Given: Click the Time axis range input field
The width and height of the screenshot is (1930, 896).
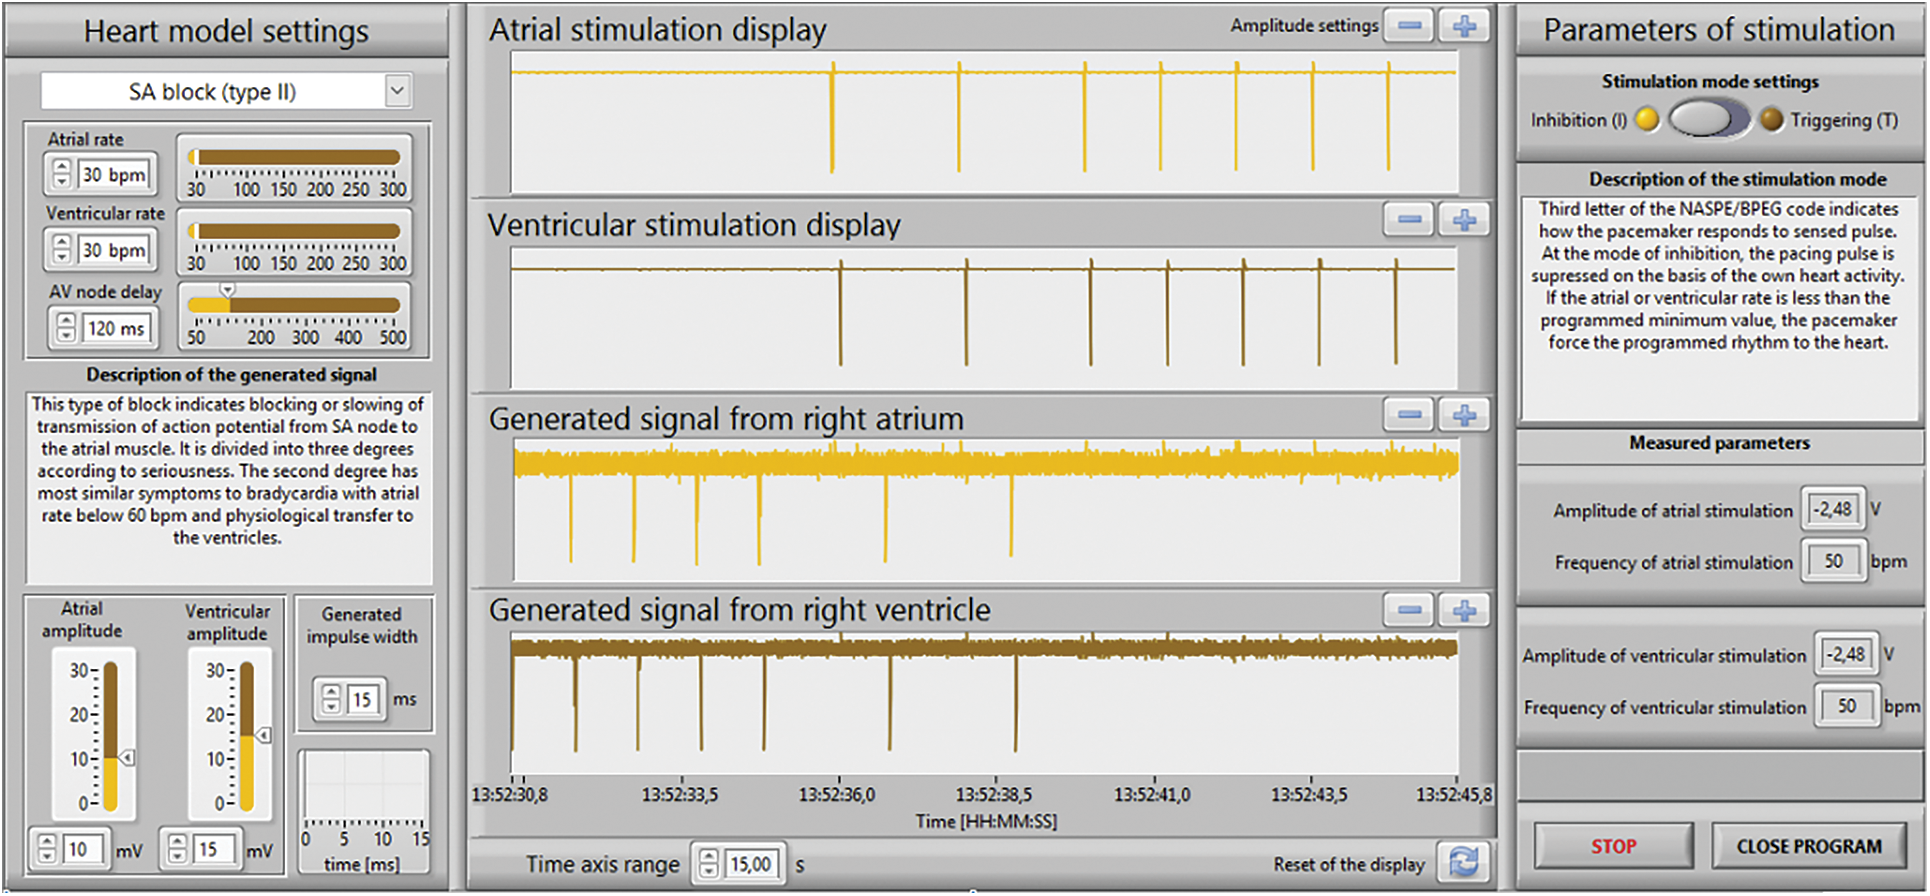Looking at the screenshot, I should click(751, 864).
